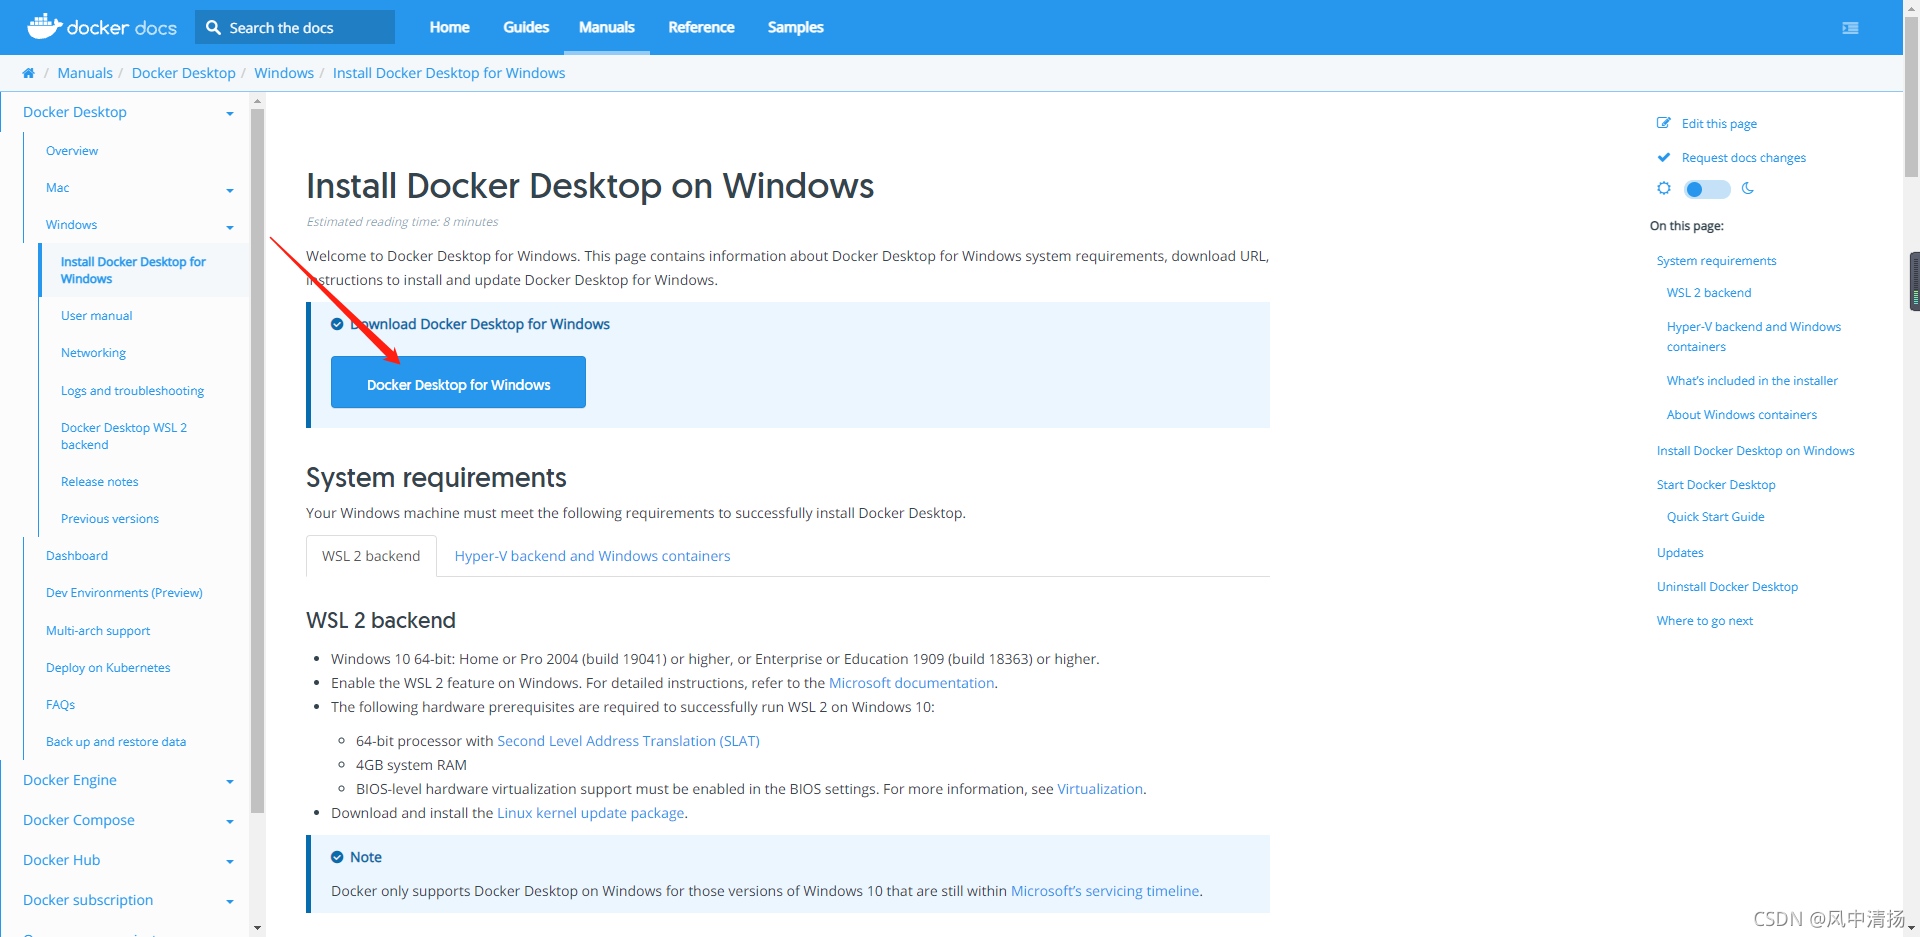Jump to System requirements in page contents
The image size is (1920, 937).
point(1716,261)
